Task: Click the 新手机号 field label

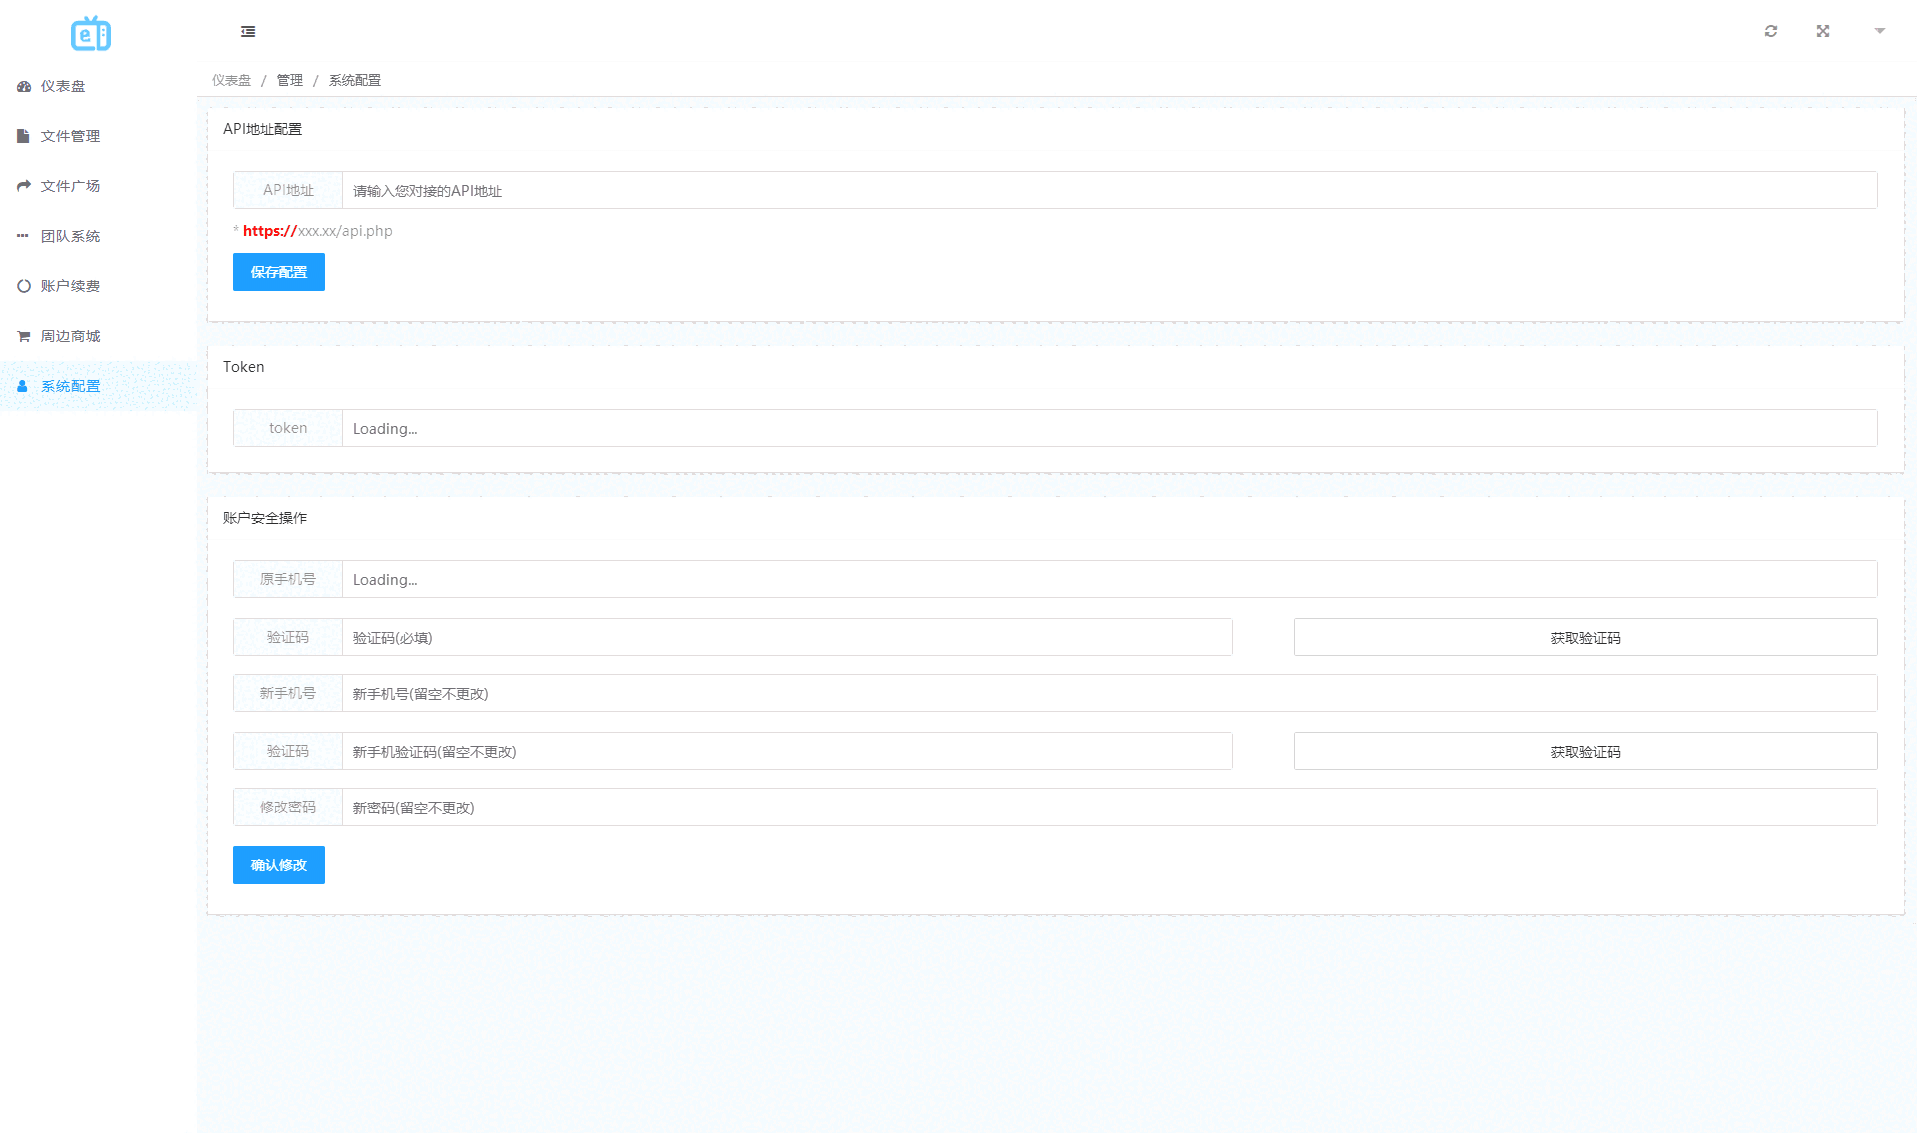Action: pyautogui.click(x=288, y=693)
